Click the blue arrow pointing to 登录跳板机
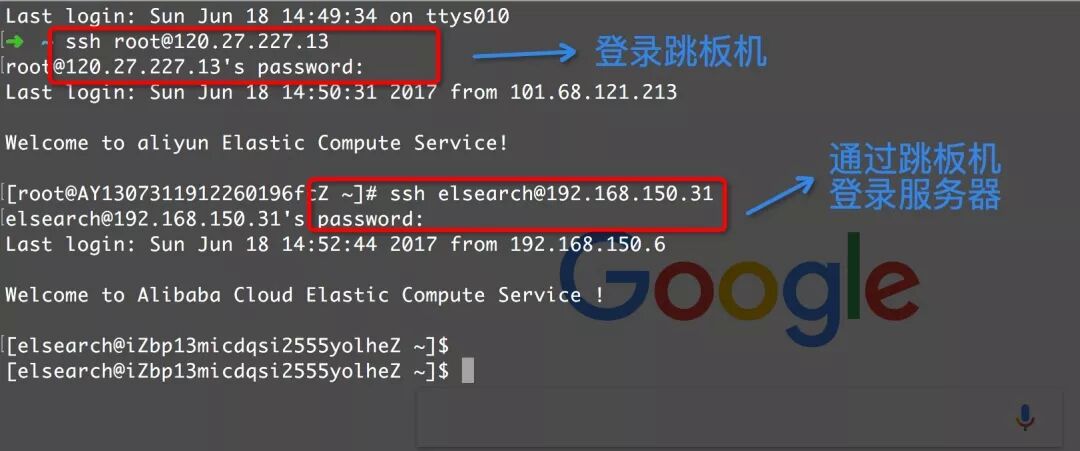The width and height of the screenshot is (1080, 451). point(524,53)
